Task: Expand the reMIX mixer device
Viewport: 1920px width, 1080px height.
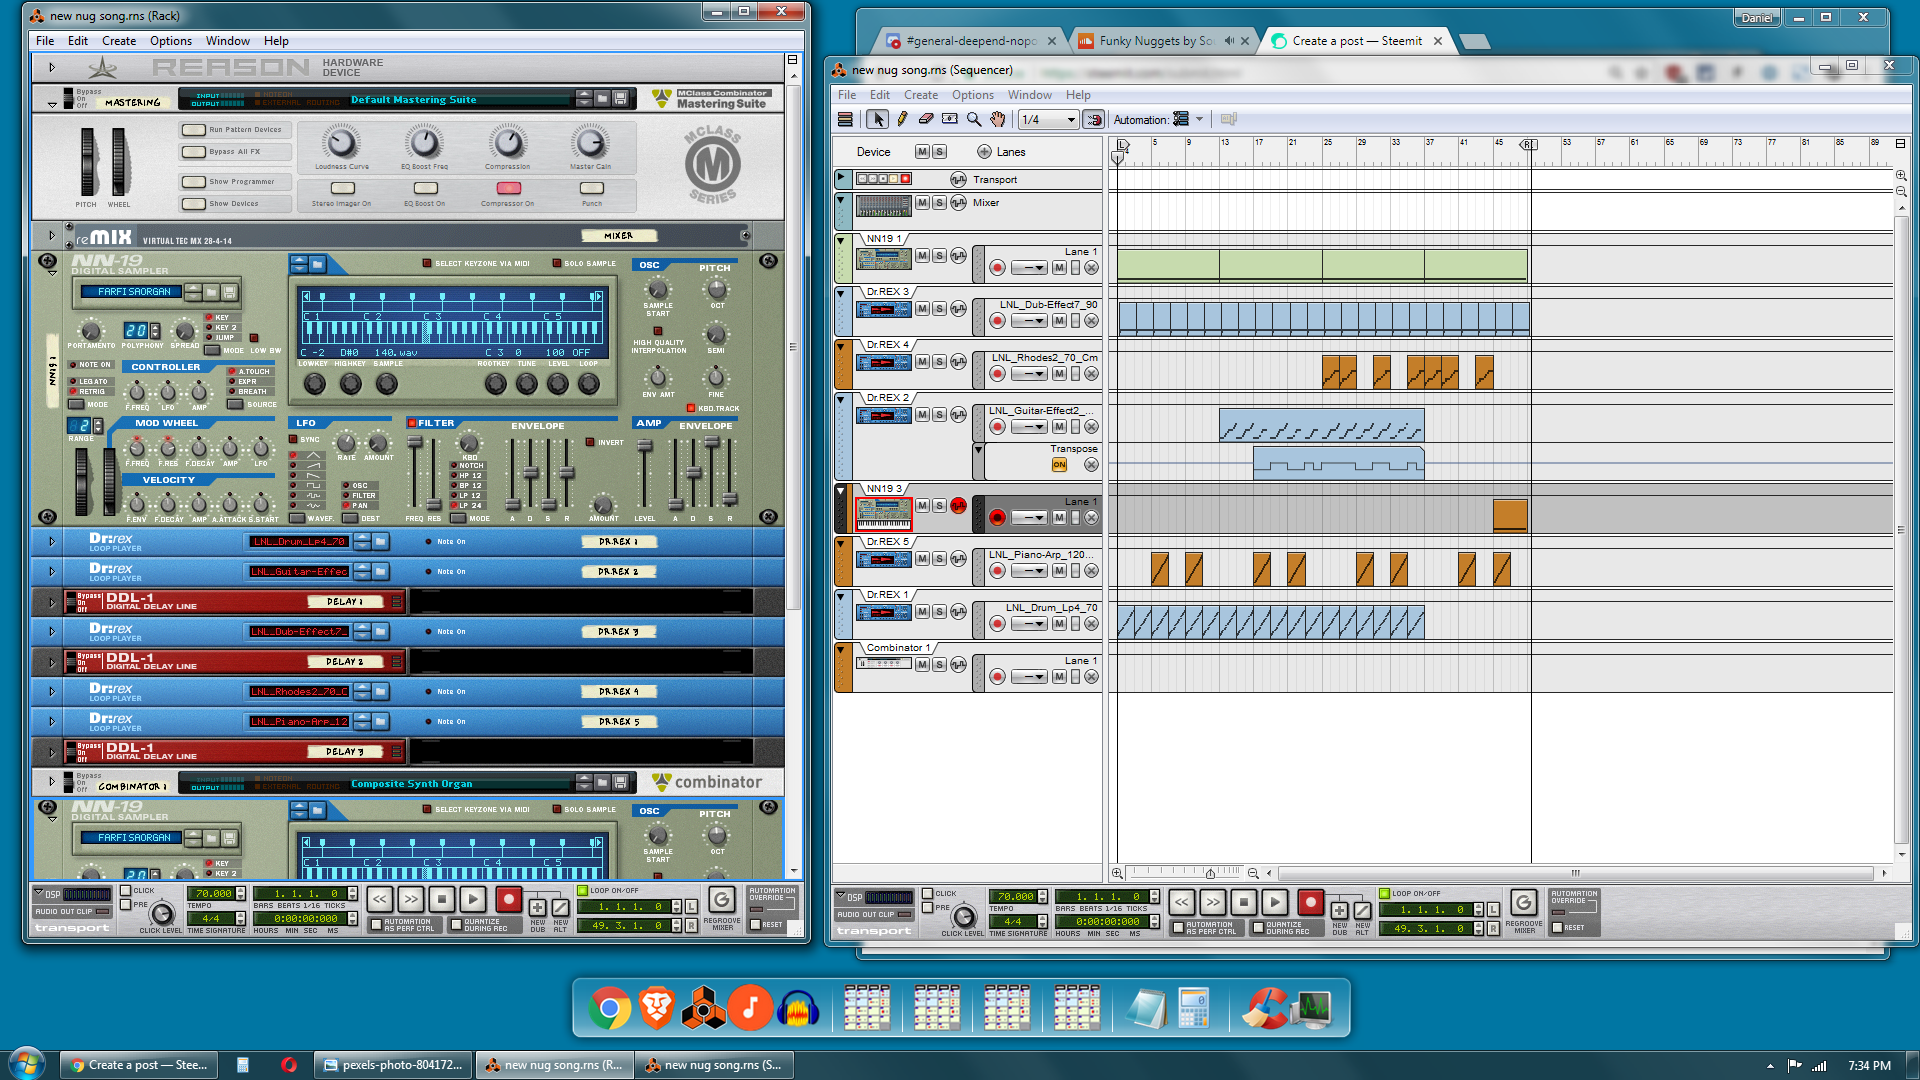Action: pyautogui.click(x=51, y=235)
